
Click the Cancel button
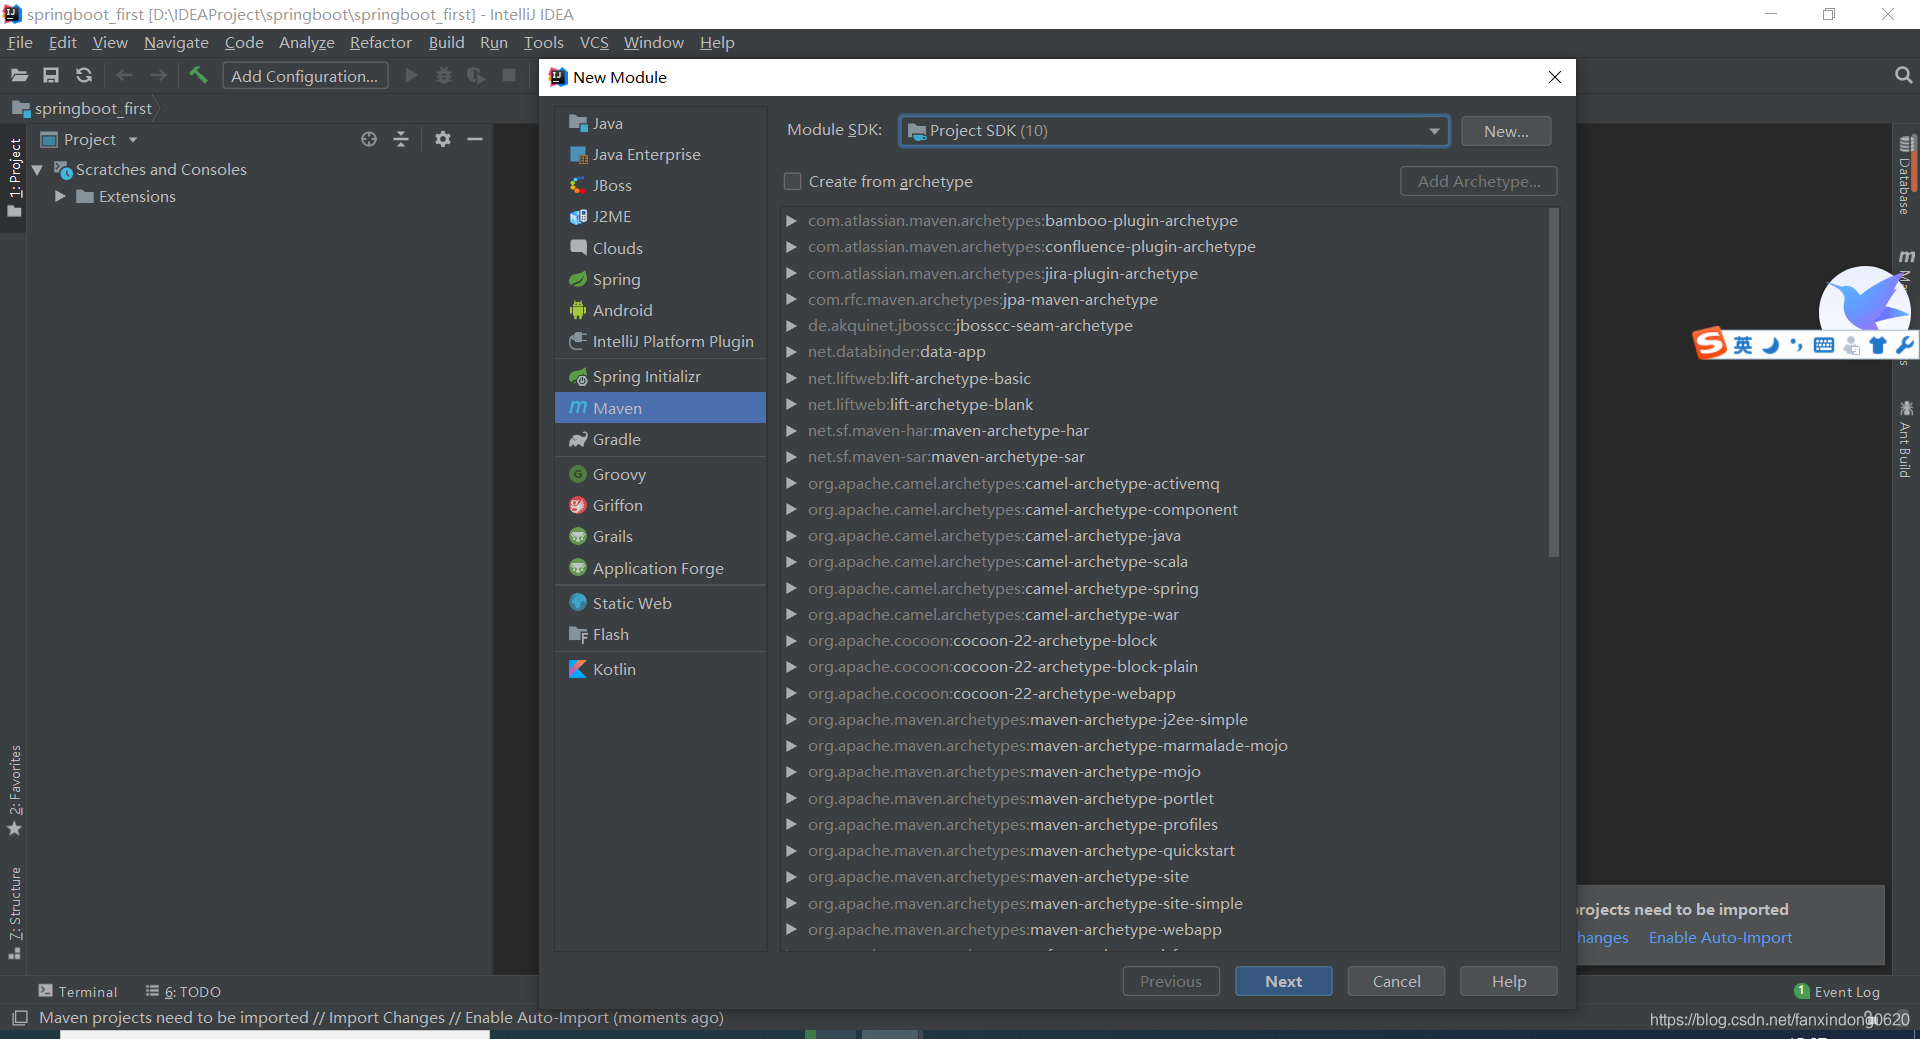[1396, 981]
